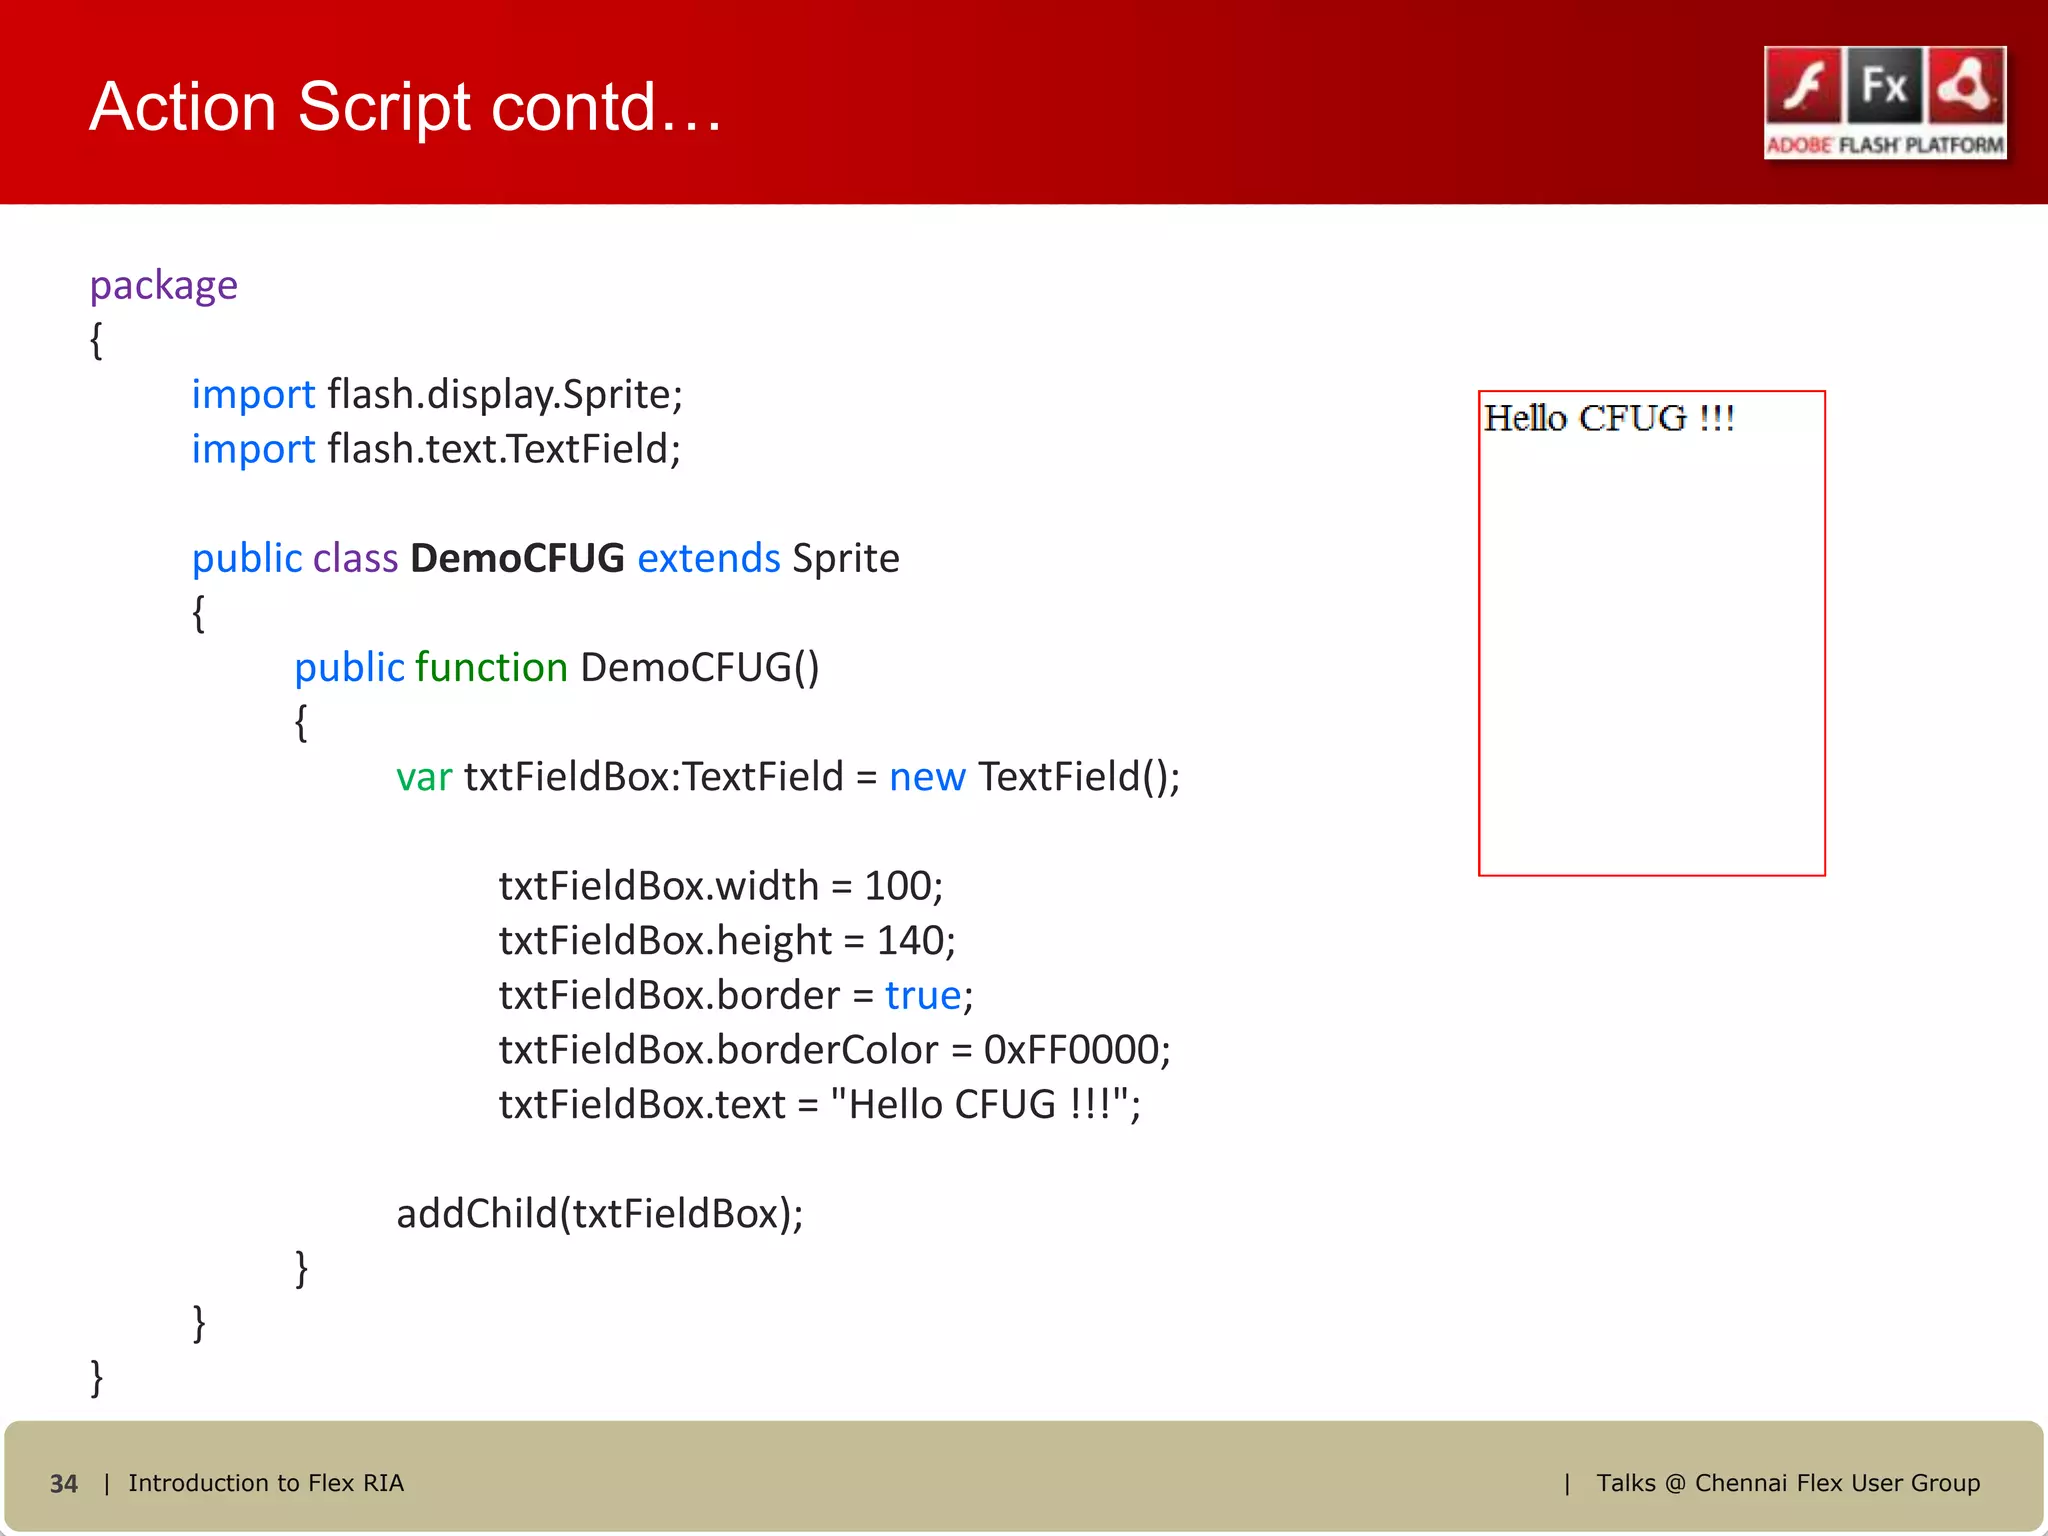
Task: Click the import flash.display.Sprite line
Action: [437, 394]
